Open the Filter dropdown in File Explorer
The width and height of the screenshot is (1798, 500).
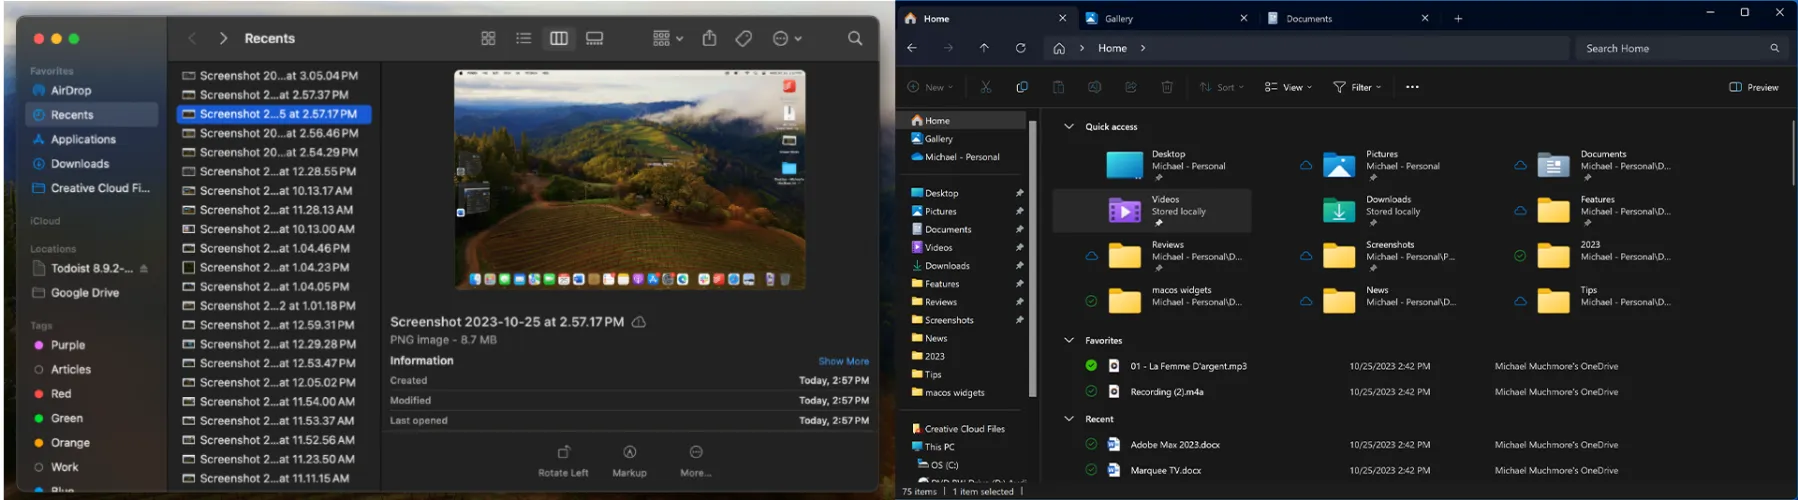(1357, 87)
